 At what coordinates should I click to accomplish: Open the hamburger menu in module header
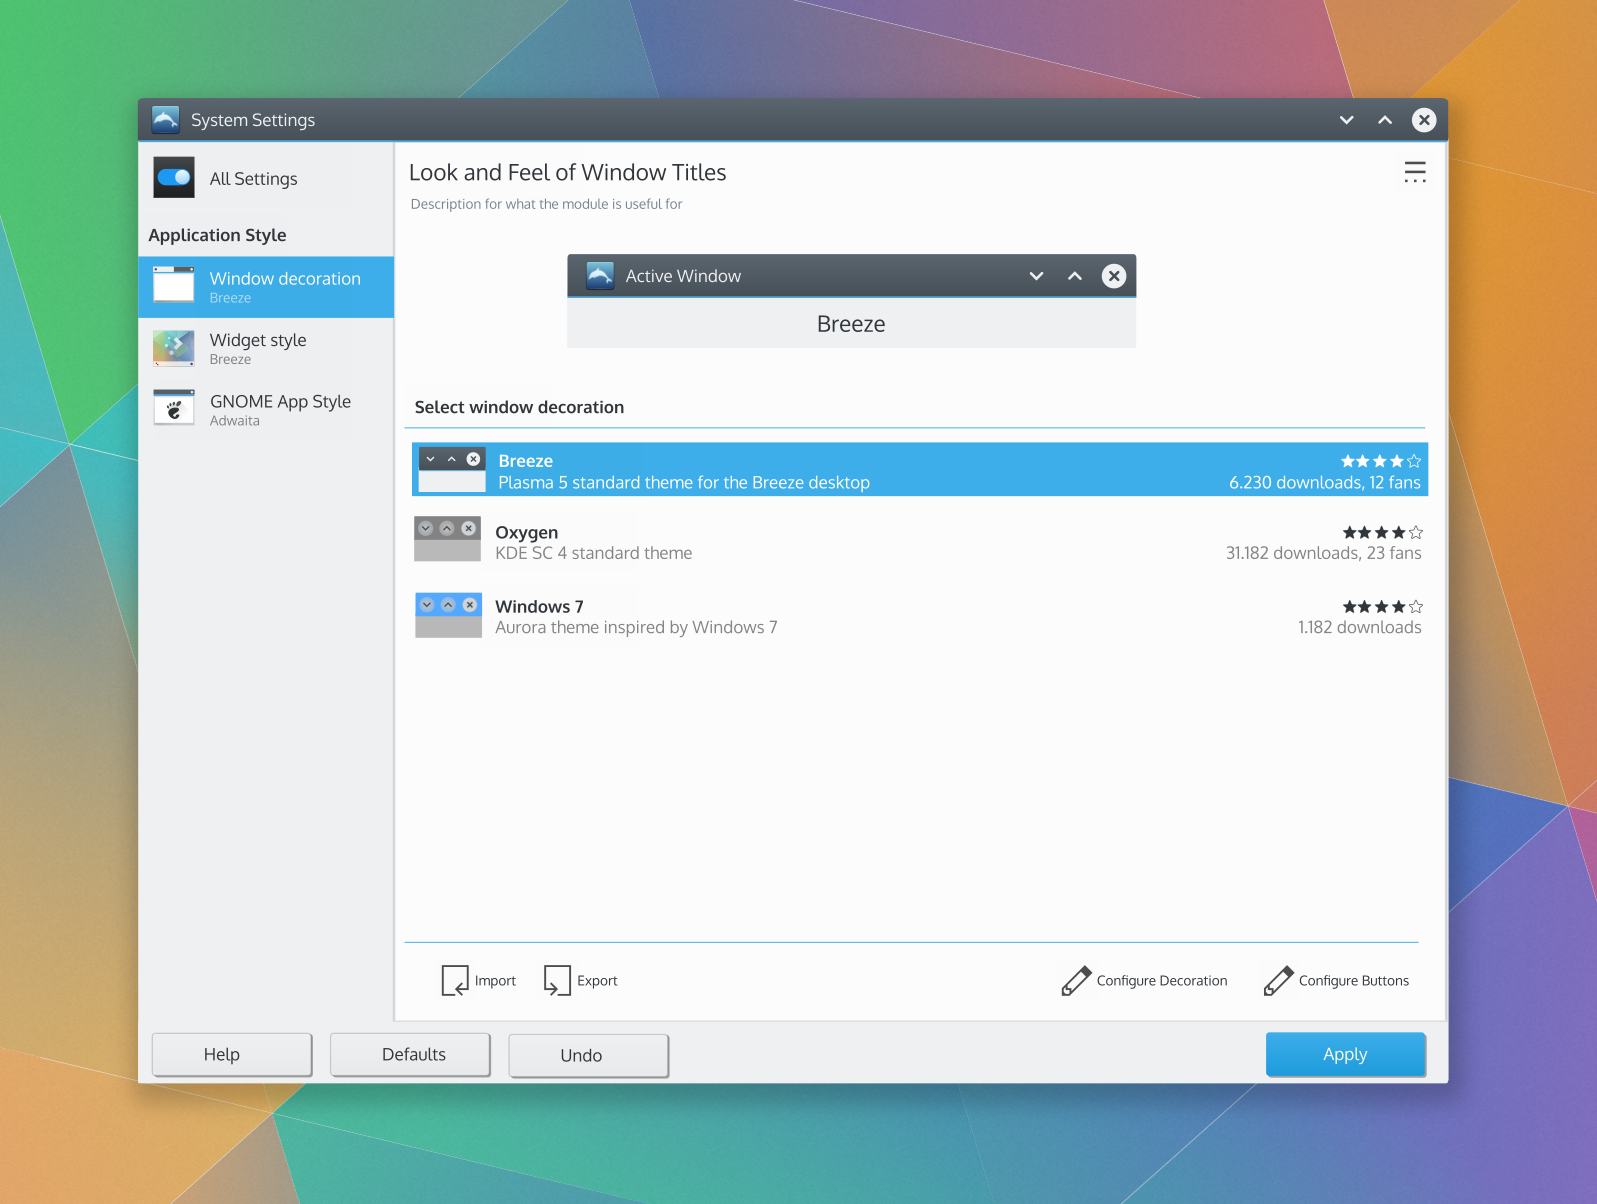1414,172
